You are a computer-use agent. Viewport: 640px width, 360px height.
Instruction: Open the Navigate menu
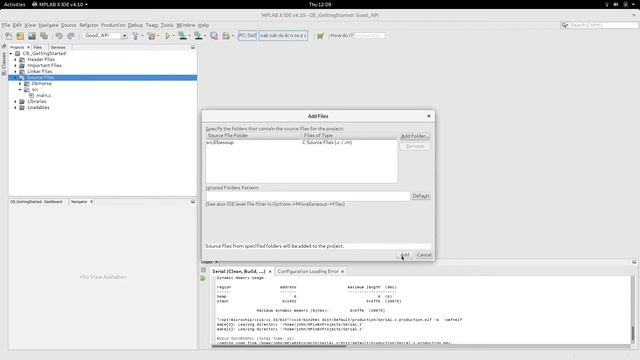[48, 25]
